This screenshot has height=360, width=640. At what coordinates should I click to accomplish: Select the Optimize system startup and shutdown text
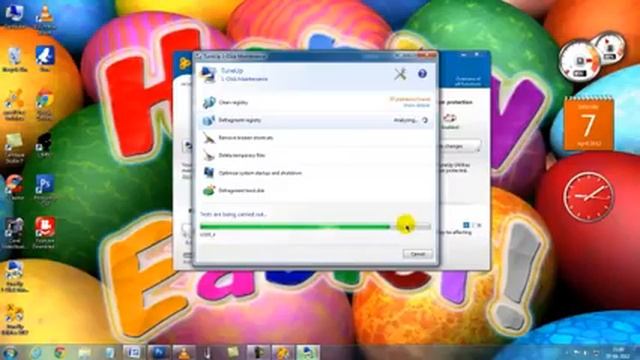pyautogui.click(x=260, y=173)
